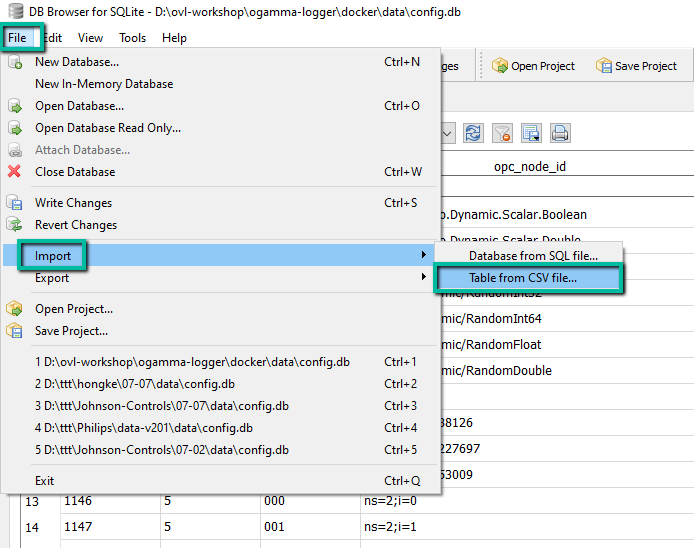Click the save table as icon
The height and width of the screenshot is (548, 694).
click(531, 133)
